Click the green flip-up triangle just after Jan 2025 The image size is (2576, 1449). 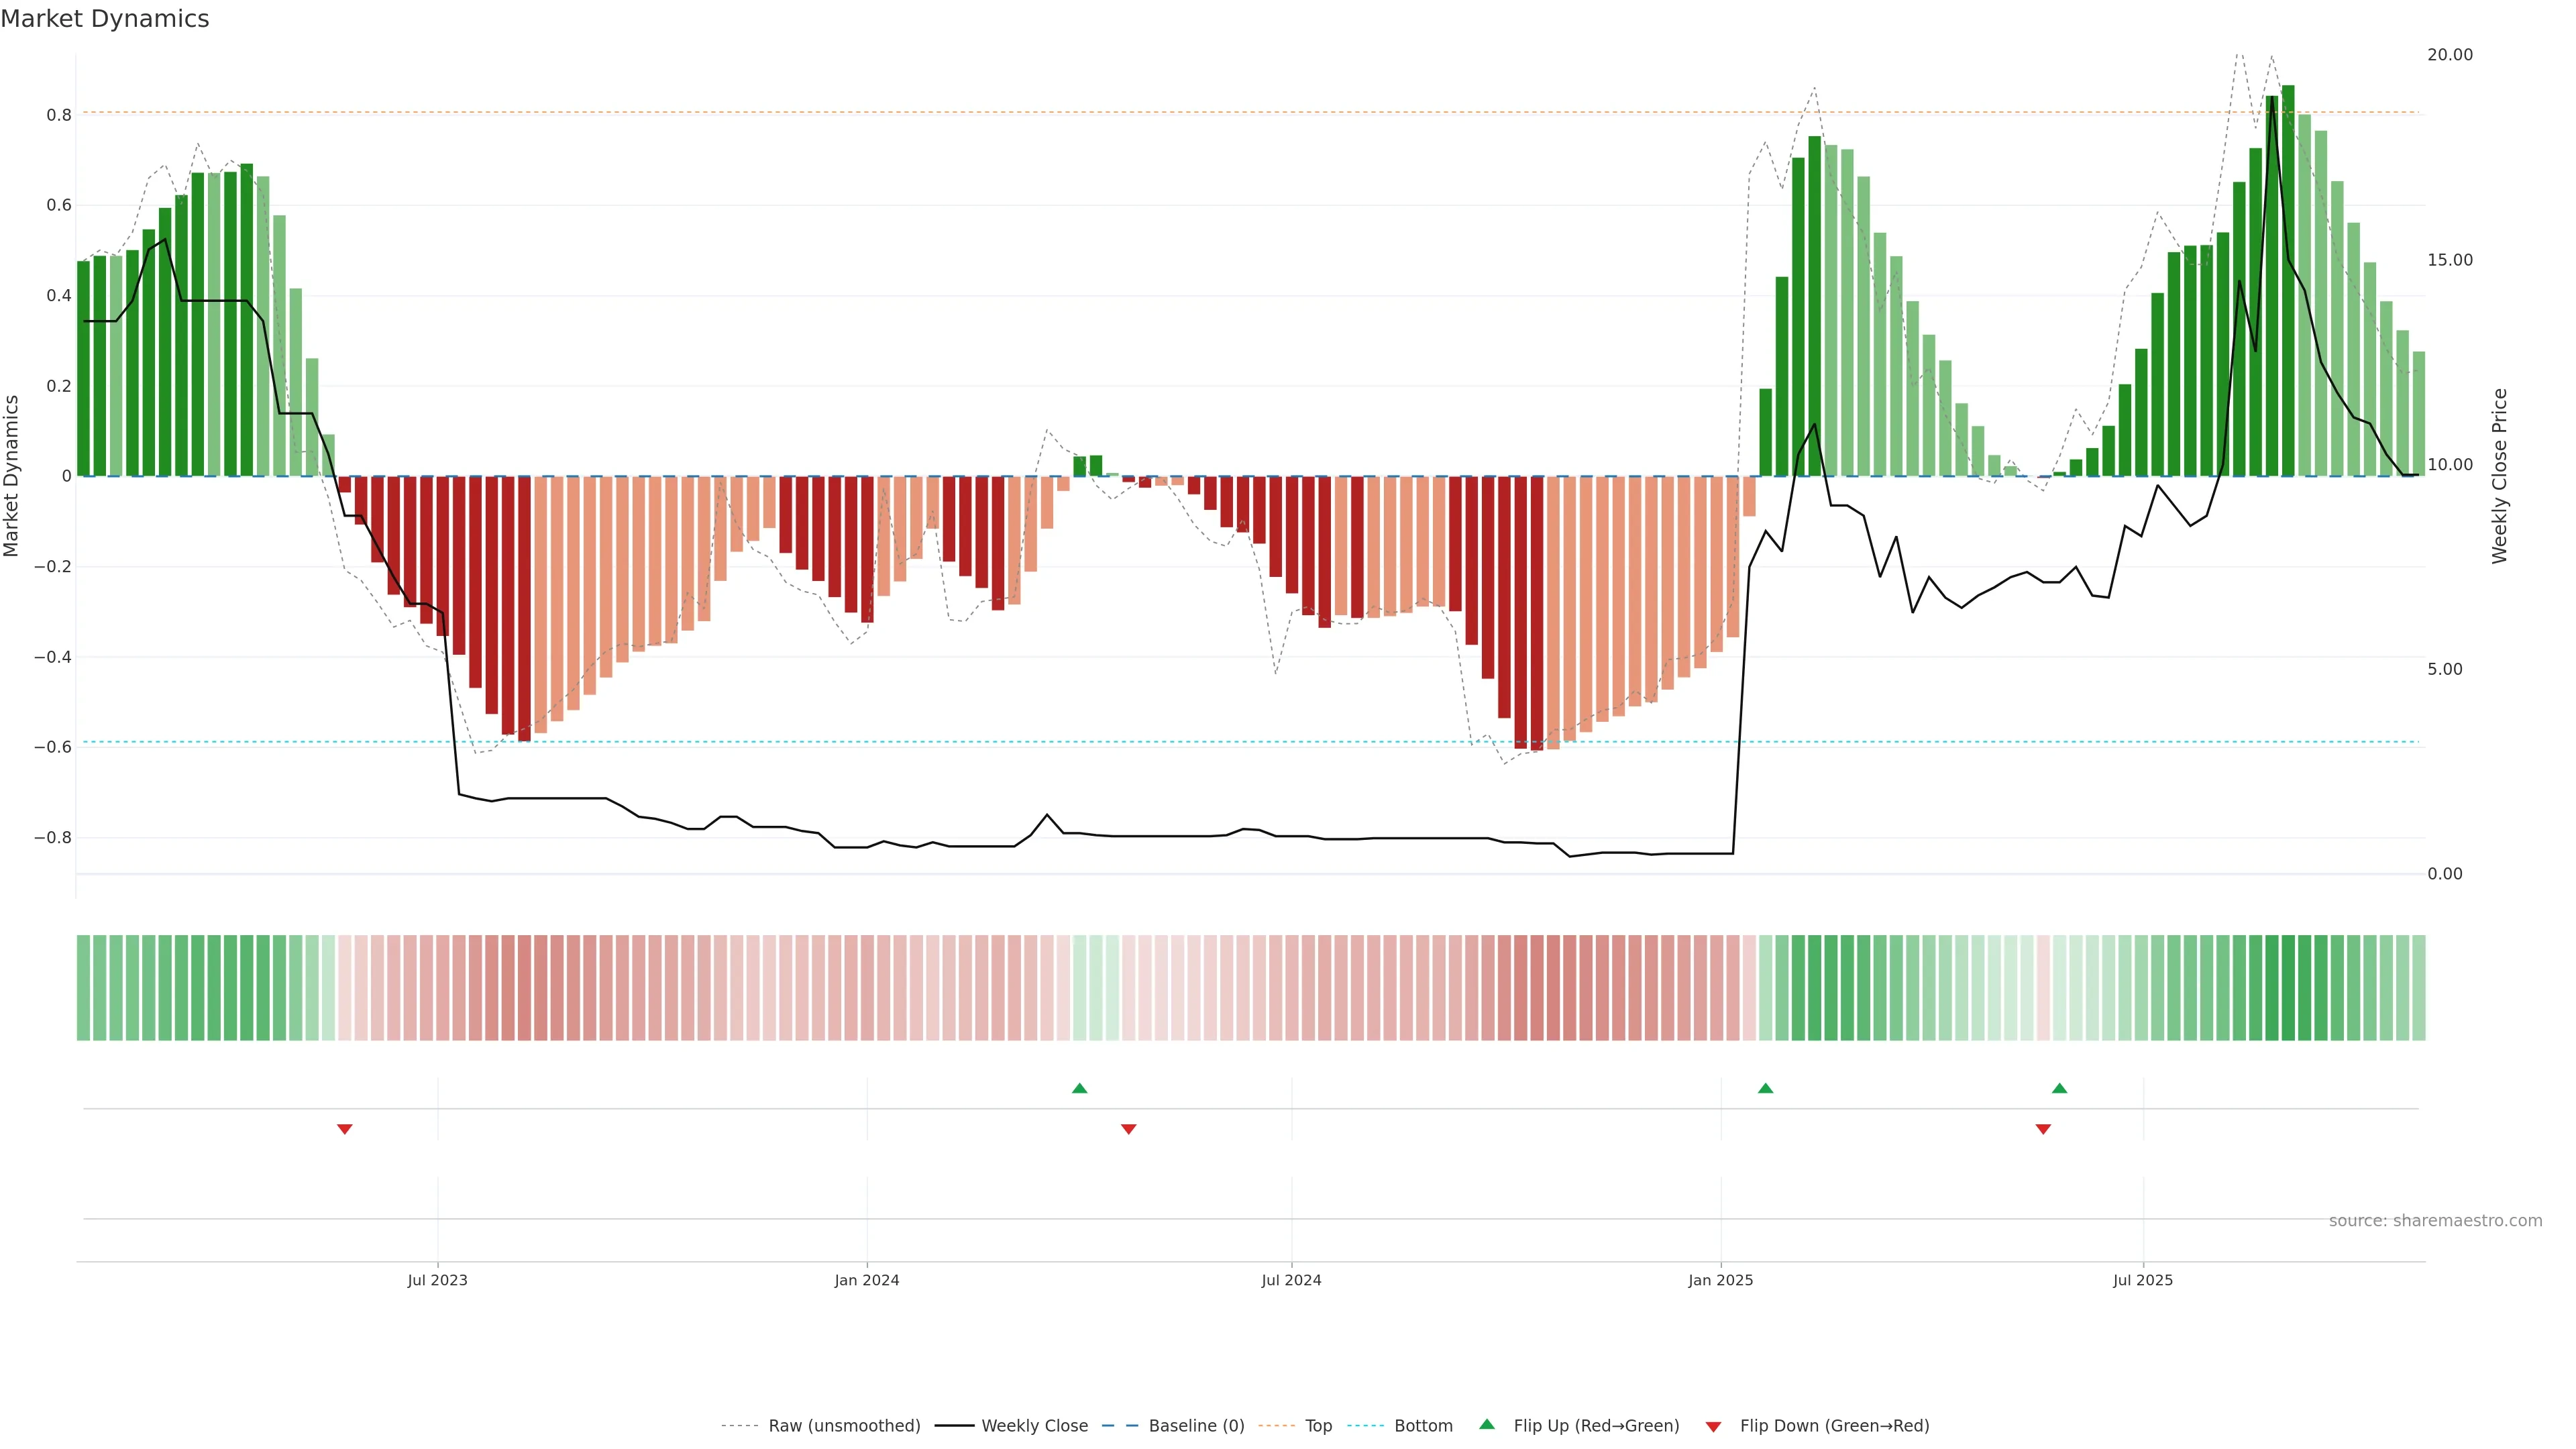point(1765,1088)
